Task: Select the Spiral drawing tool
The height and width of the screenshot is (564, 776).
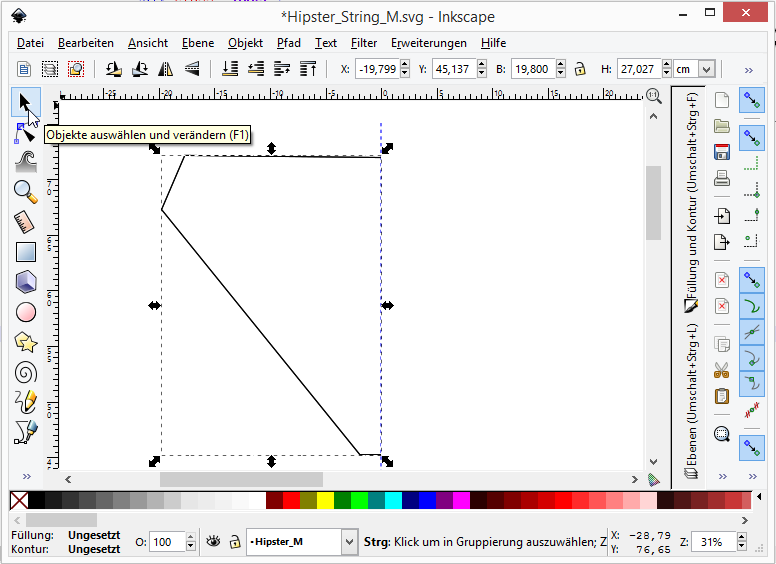Action: [26, 372]
